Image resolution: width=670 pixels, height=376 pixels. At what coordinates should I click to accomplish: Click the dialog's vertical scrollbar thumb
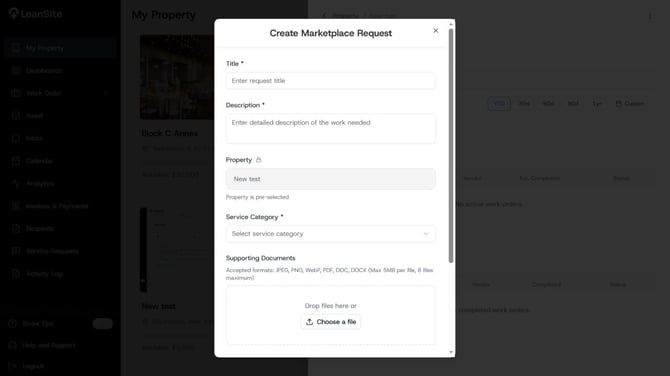tap(451, 145)
